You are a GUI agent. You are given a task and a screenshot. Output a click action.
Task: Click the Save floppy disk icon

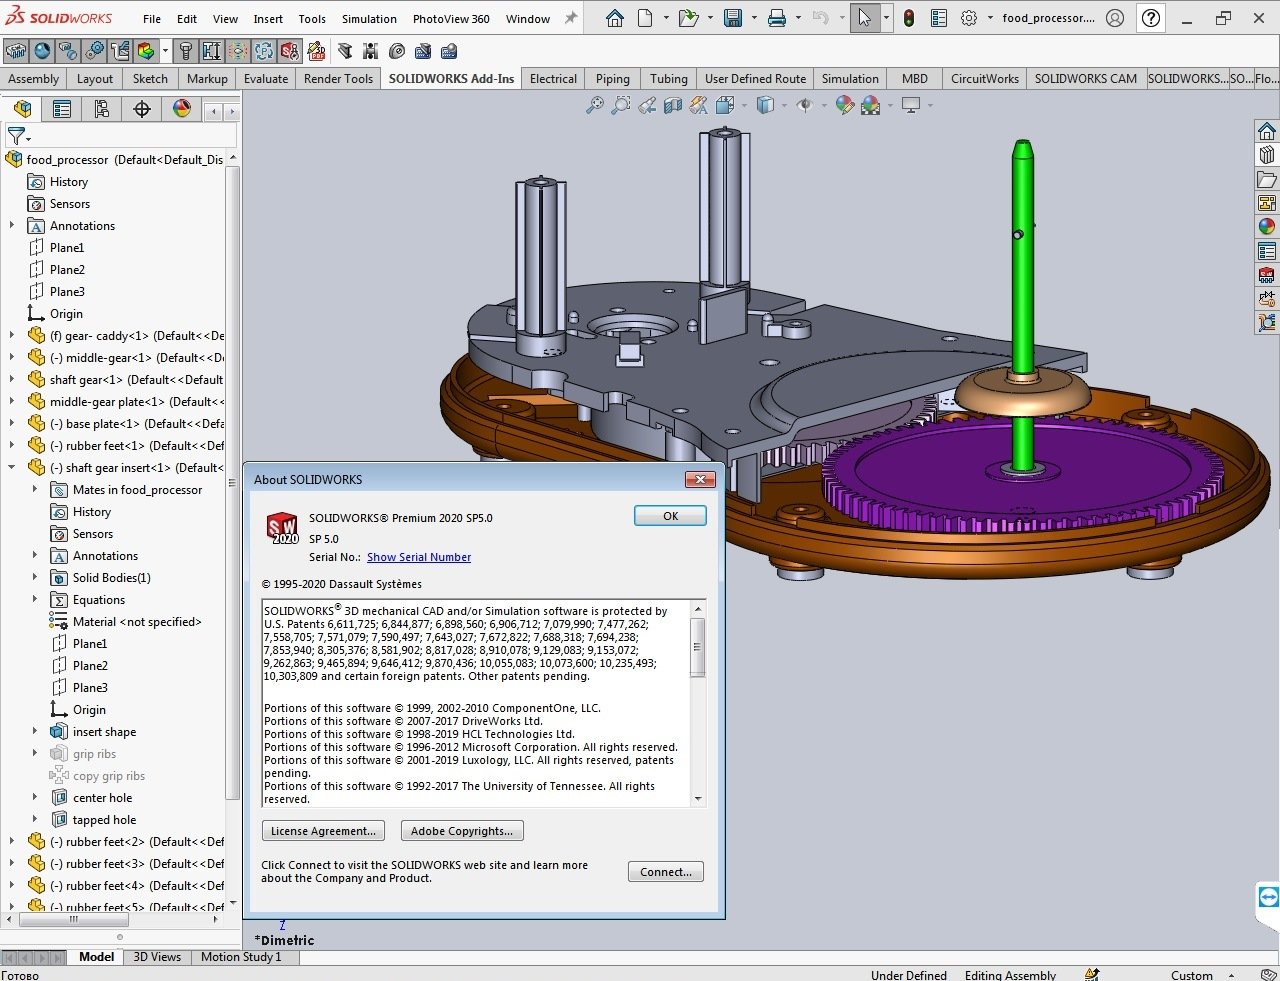point(733,18)
